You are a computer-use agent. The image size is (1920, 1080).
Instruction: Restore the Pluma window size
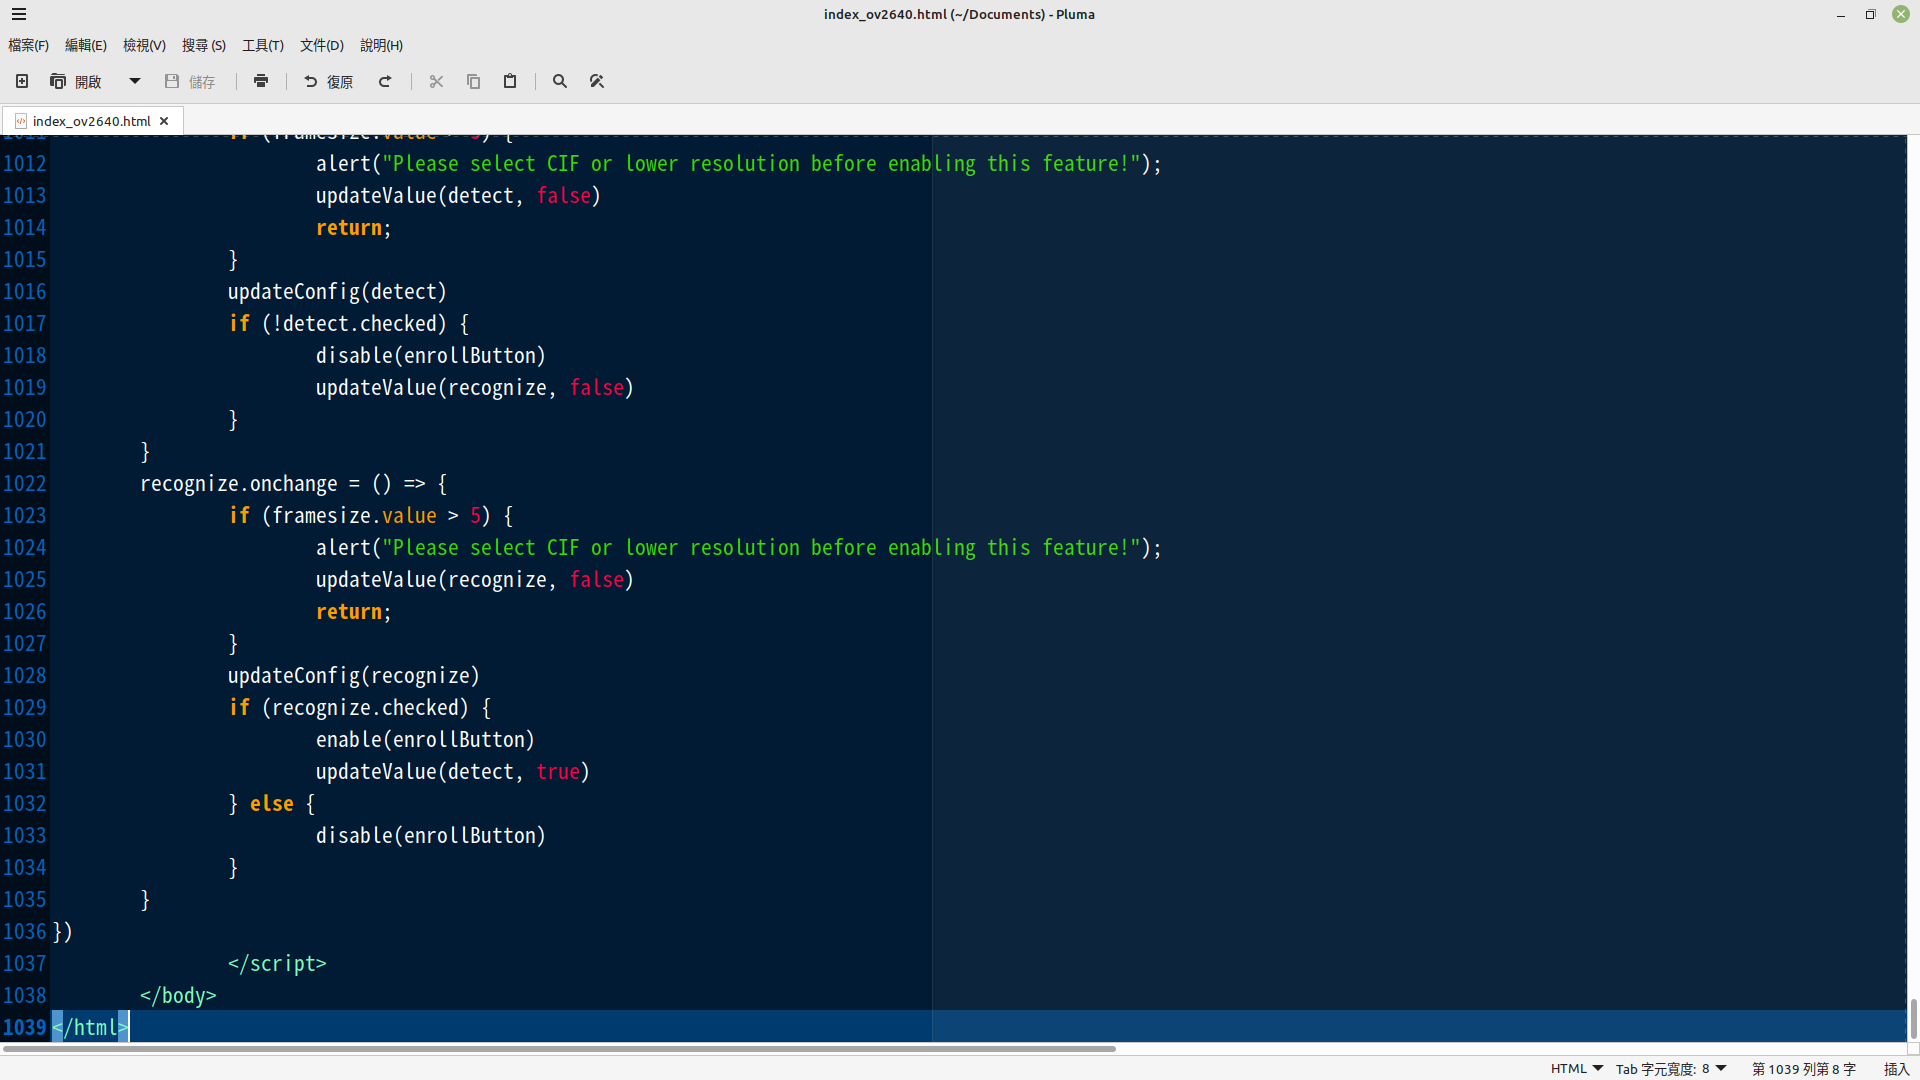[x=1870, y=14]
